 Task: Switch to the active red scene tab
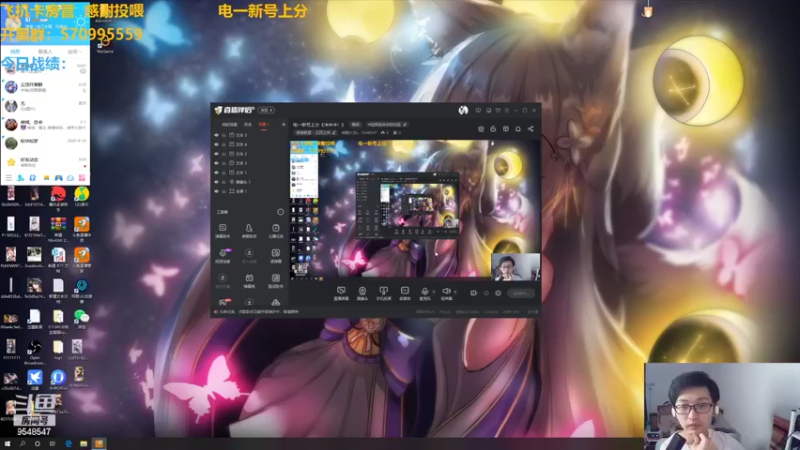coord(263,124)
